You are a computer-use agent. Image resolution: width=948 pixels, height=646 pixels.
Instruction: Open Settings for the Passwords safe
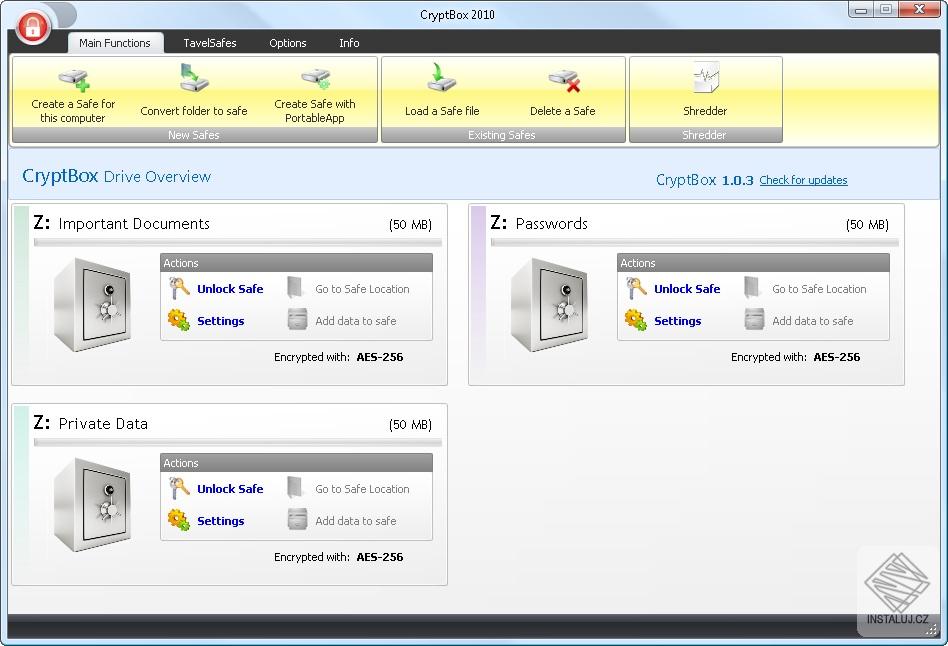tap(678, 321)
